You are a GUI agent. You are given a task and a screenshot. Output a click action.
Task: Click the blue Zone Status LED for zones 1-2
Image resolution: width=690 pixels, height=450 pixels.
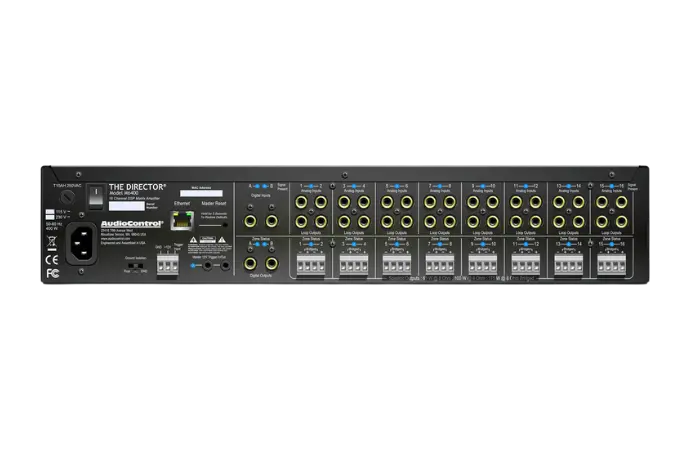[310, 243]
